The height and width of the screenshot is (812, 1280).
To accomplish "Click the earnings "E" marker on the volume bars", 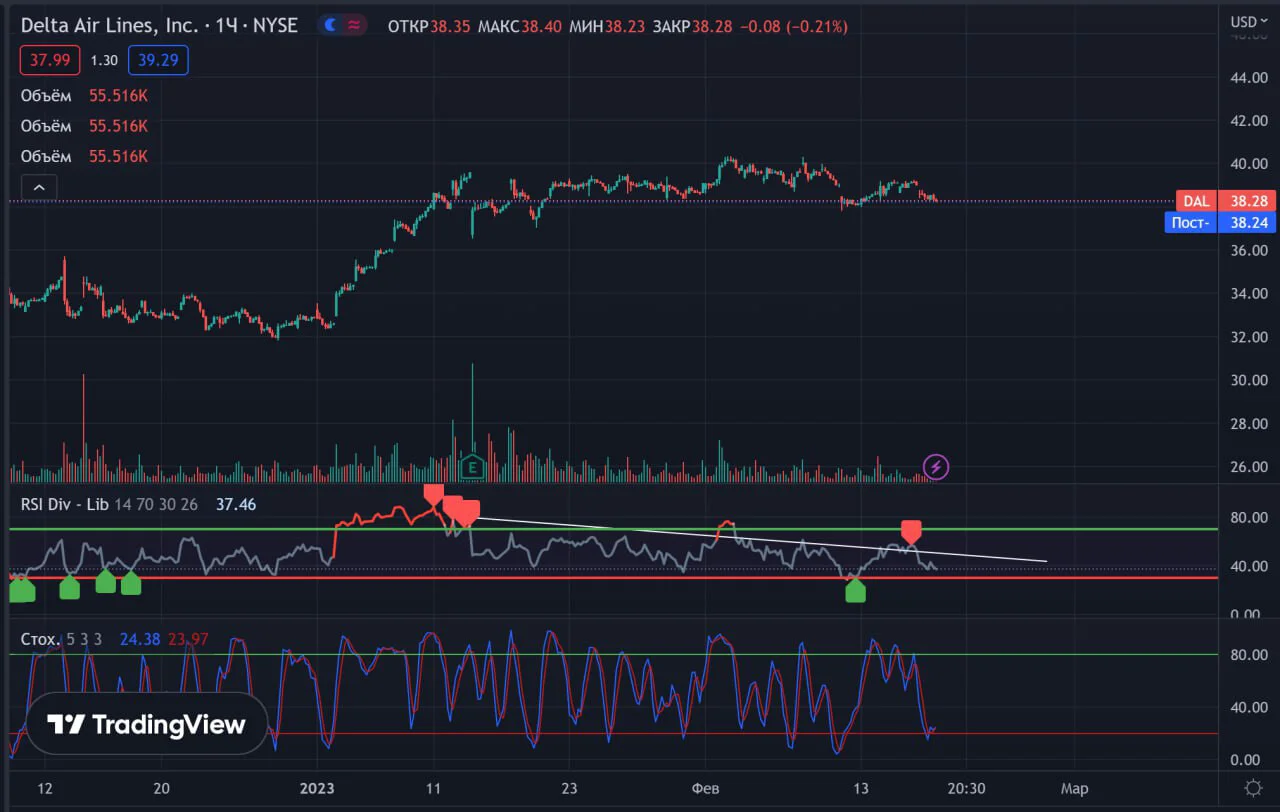I will tap(472, 466).
